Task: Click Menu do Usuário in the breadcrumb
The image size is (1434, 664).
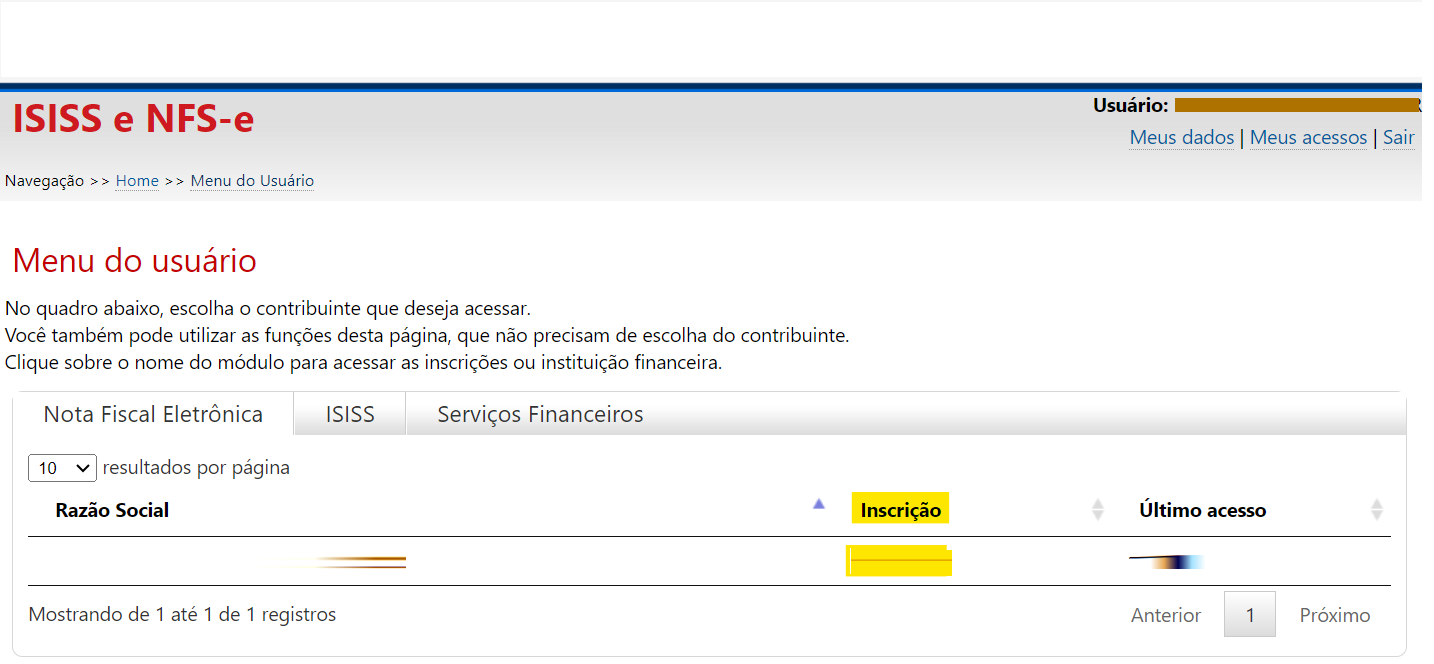Action: (x=251, y=180)
